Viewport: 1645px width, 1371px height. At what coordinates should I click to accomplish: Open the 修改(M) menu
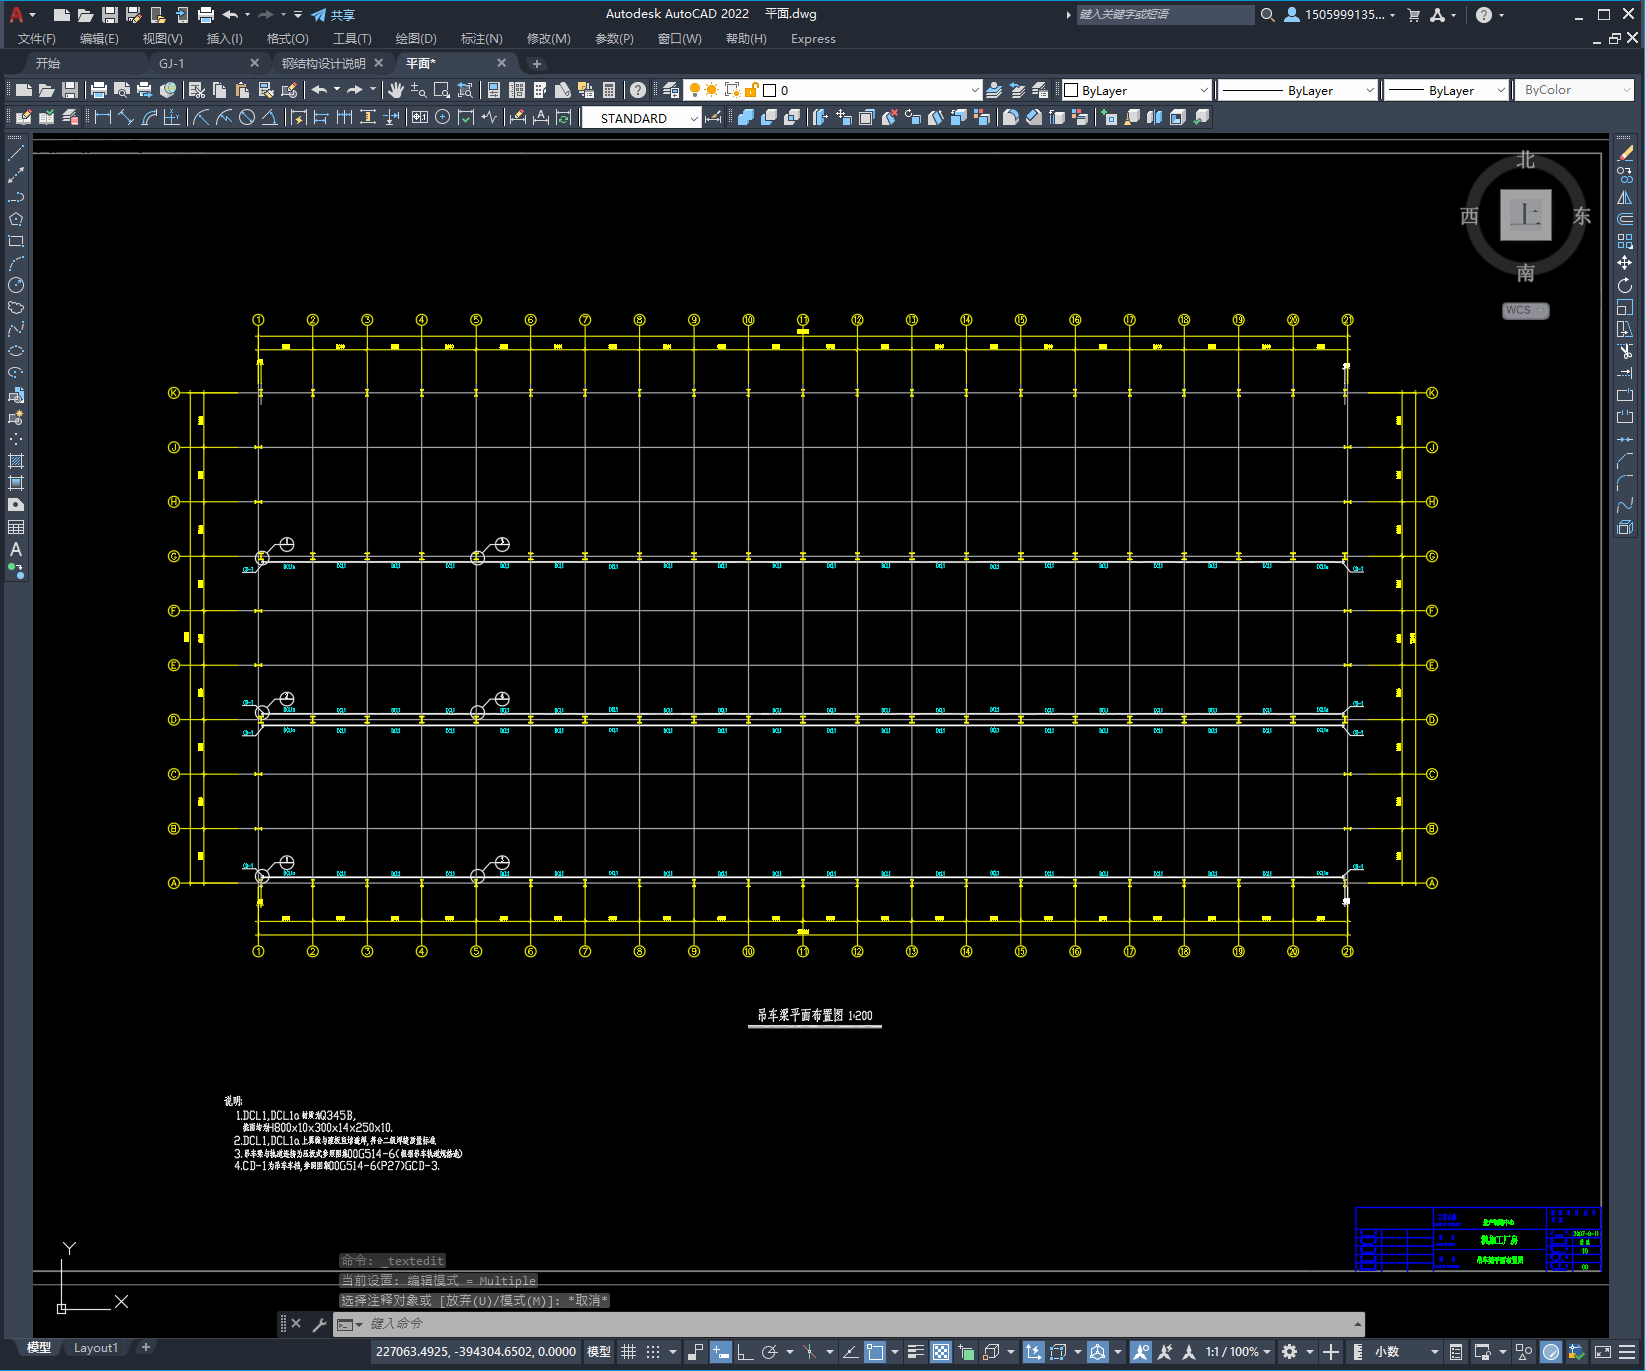click(x=548, y=39)
